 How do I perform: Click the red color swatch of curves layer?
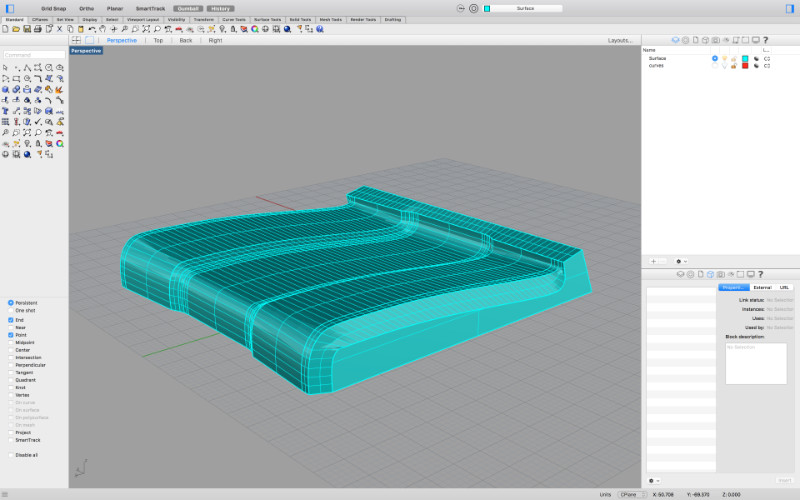[x=745, y=66]
